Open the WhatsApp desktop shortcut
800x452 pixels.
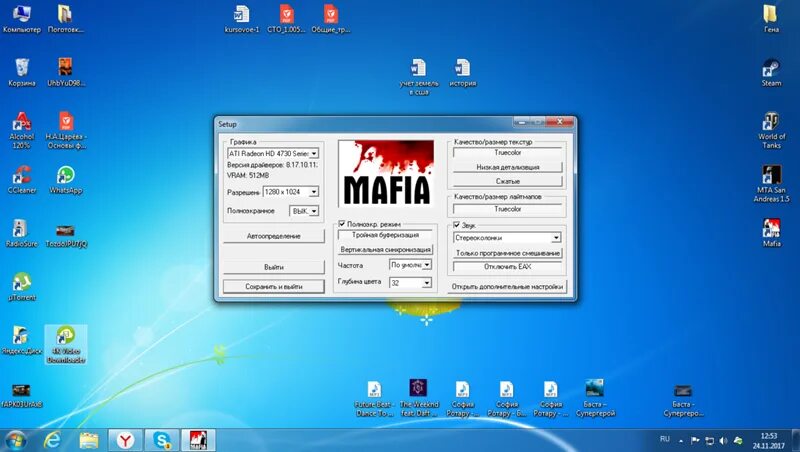(65, 180)
